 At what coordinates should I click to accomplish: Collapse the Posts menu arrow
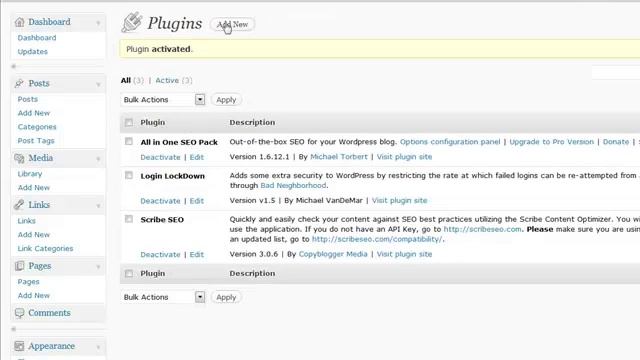(x=98, y=84)
